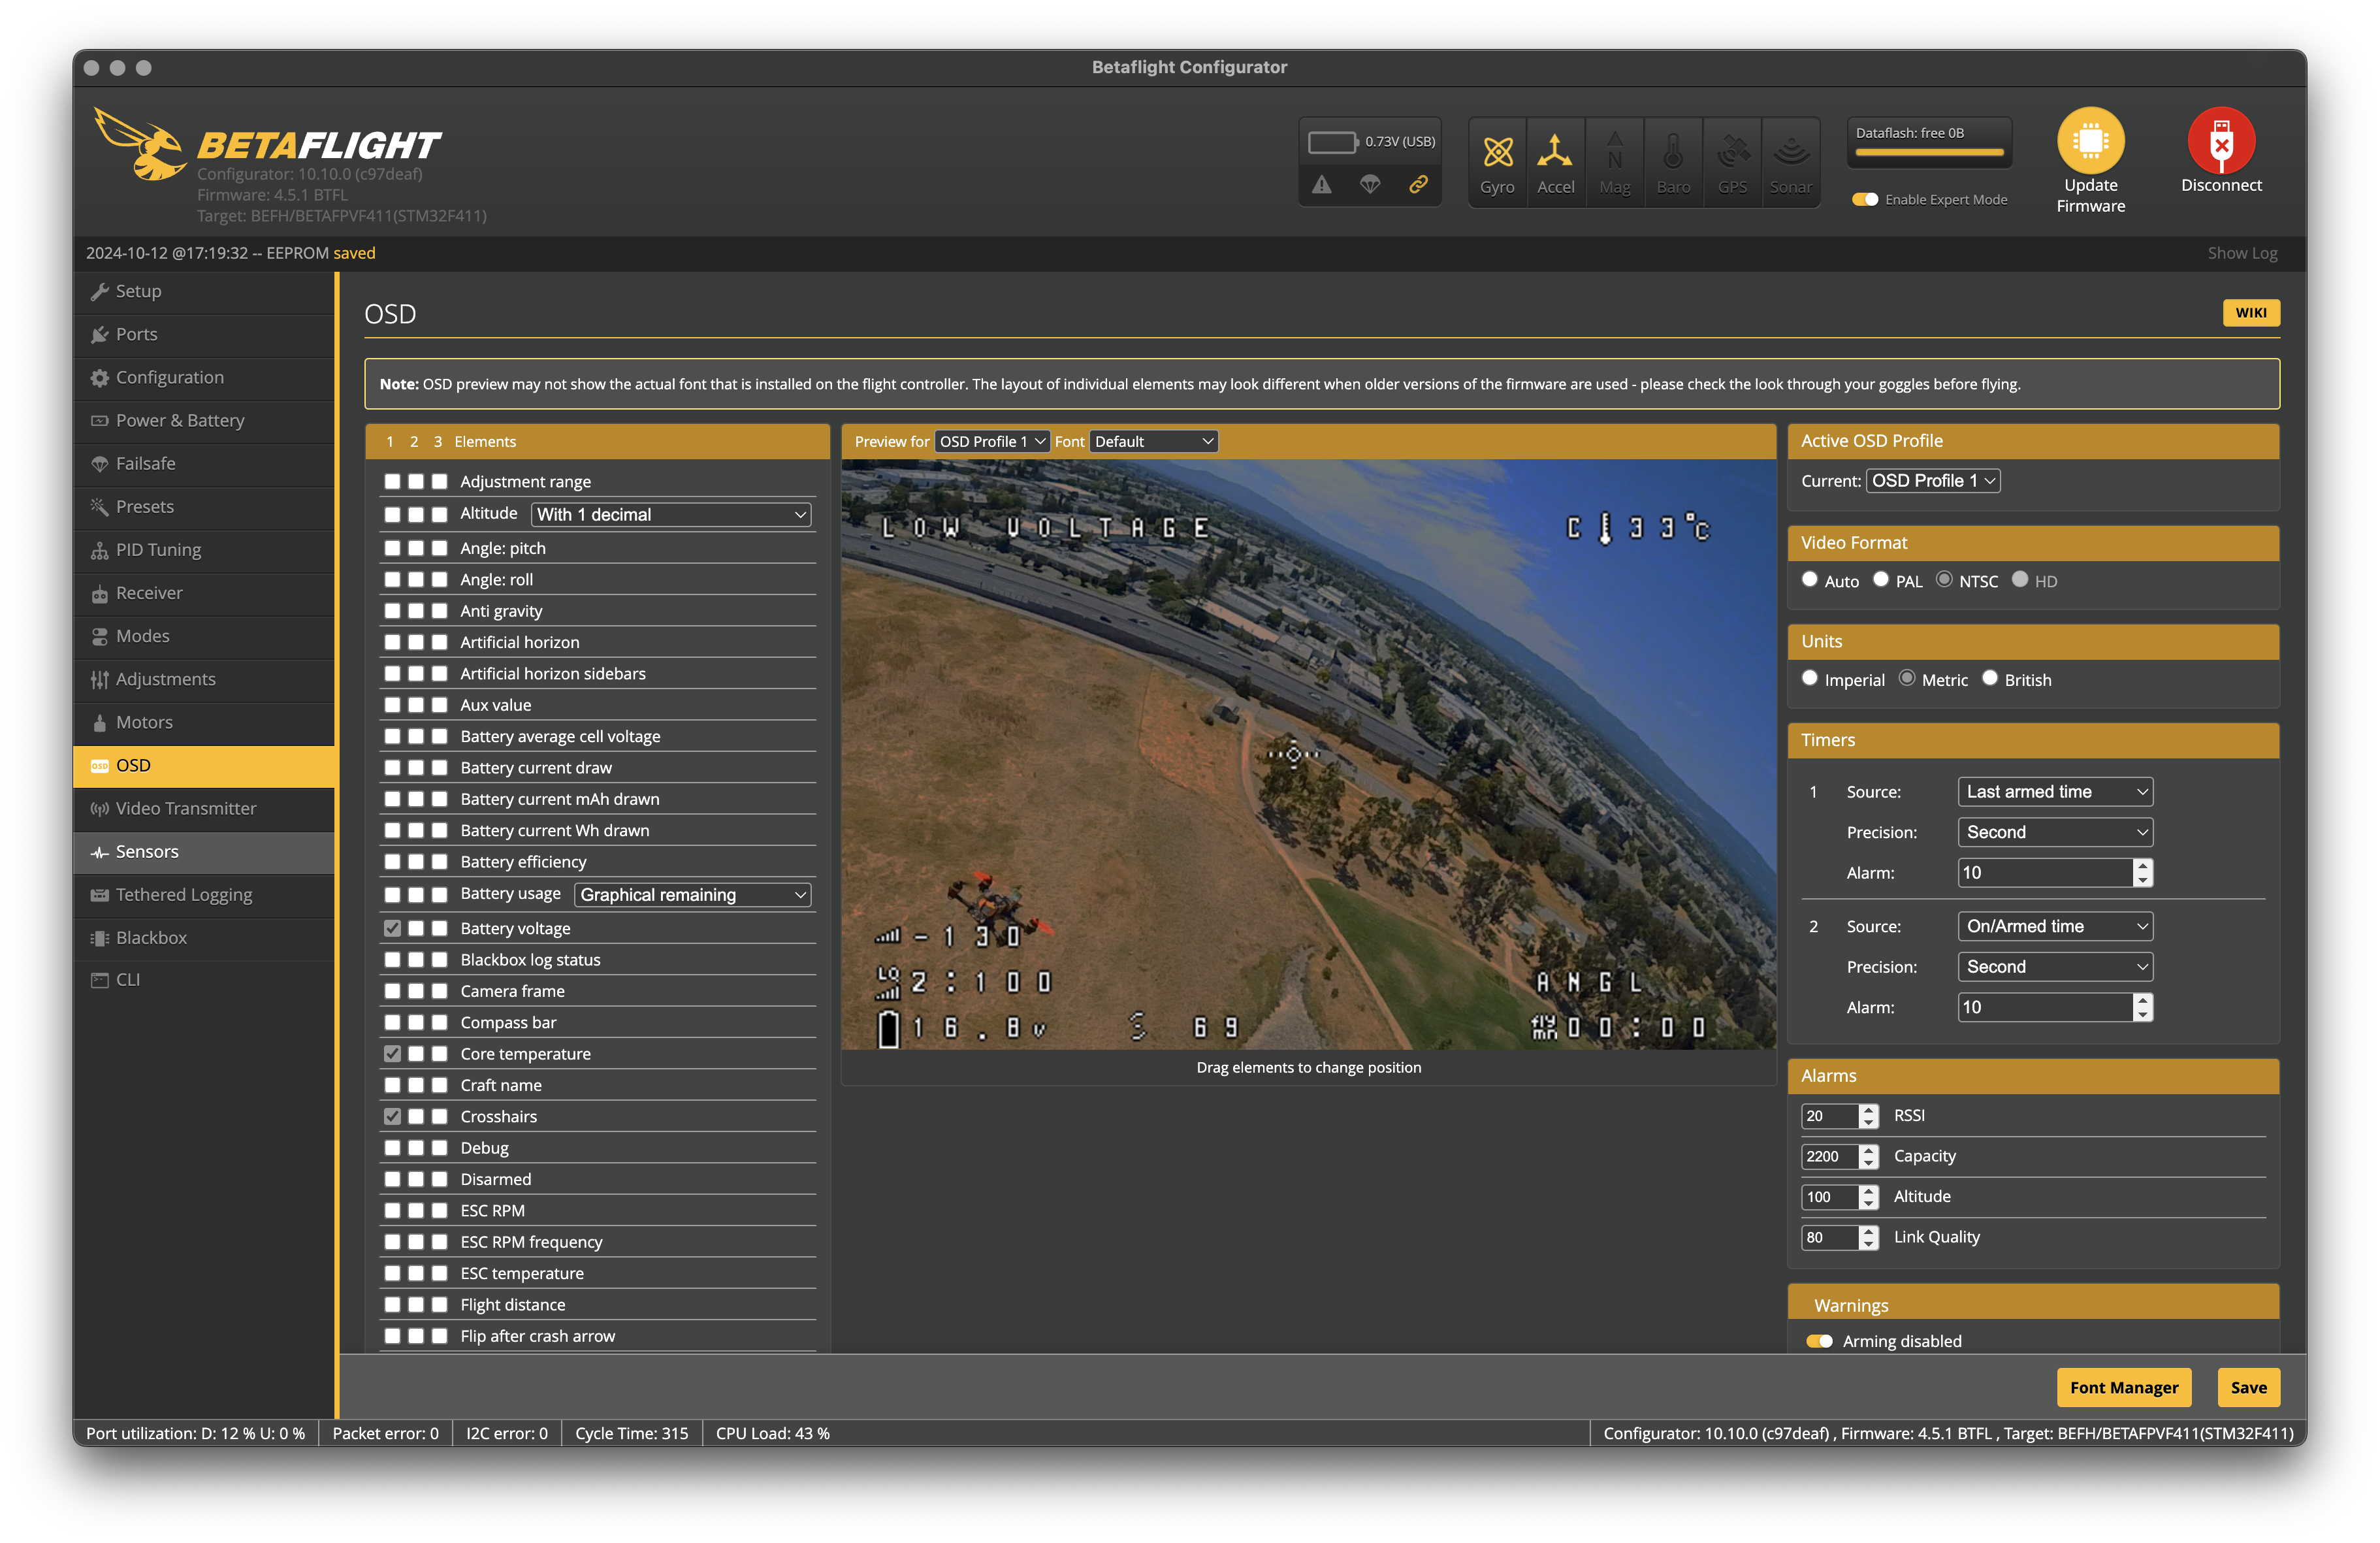Screen dimensions: 2380x1543
Task: Click the Receiver sidebar icon
Action: pos(99,593)
